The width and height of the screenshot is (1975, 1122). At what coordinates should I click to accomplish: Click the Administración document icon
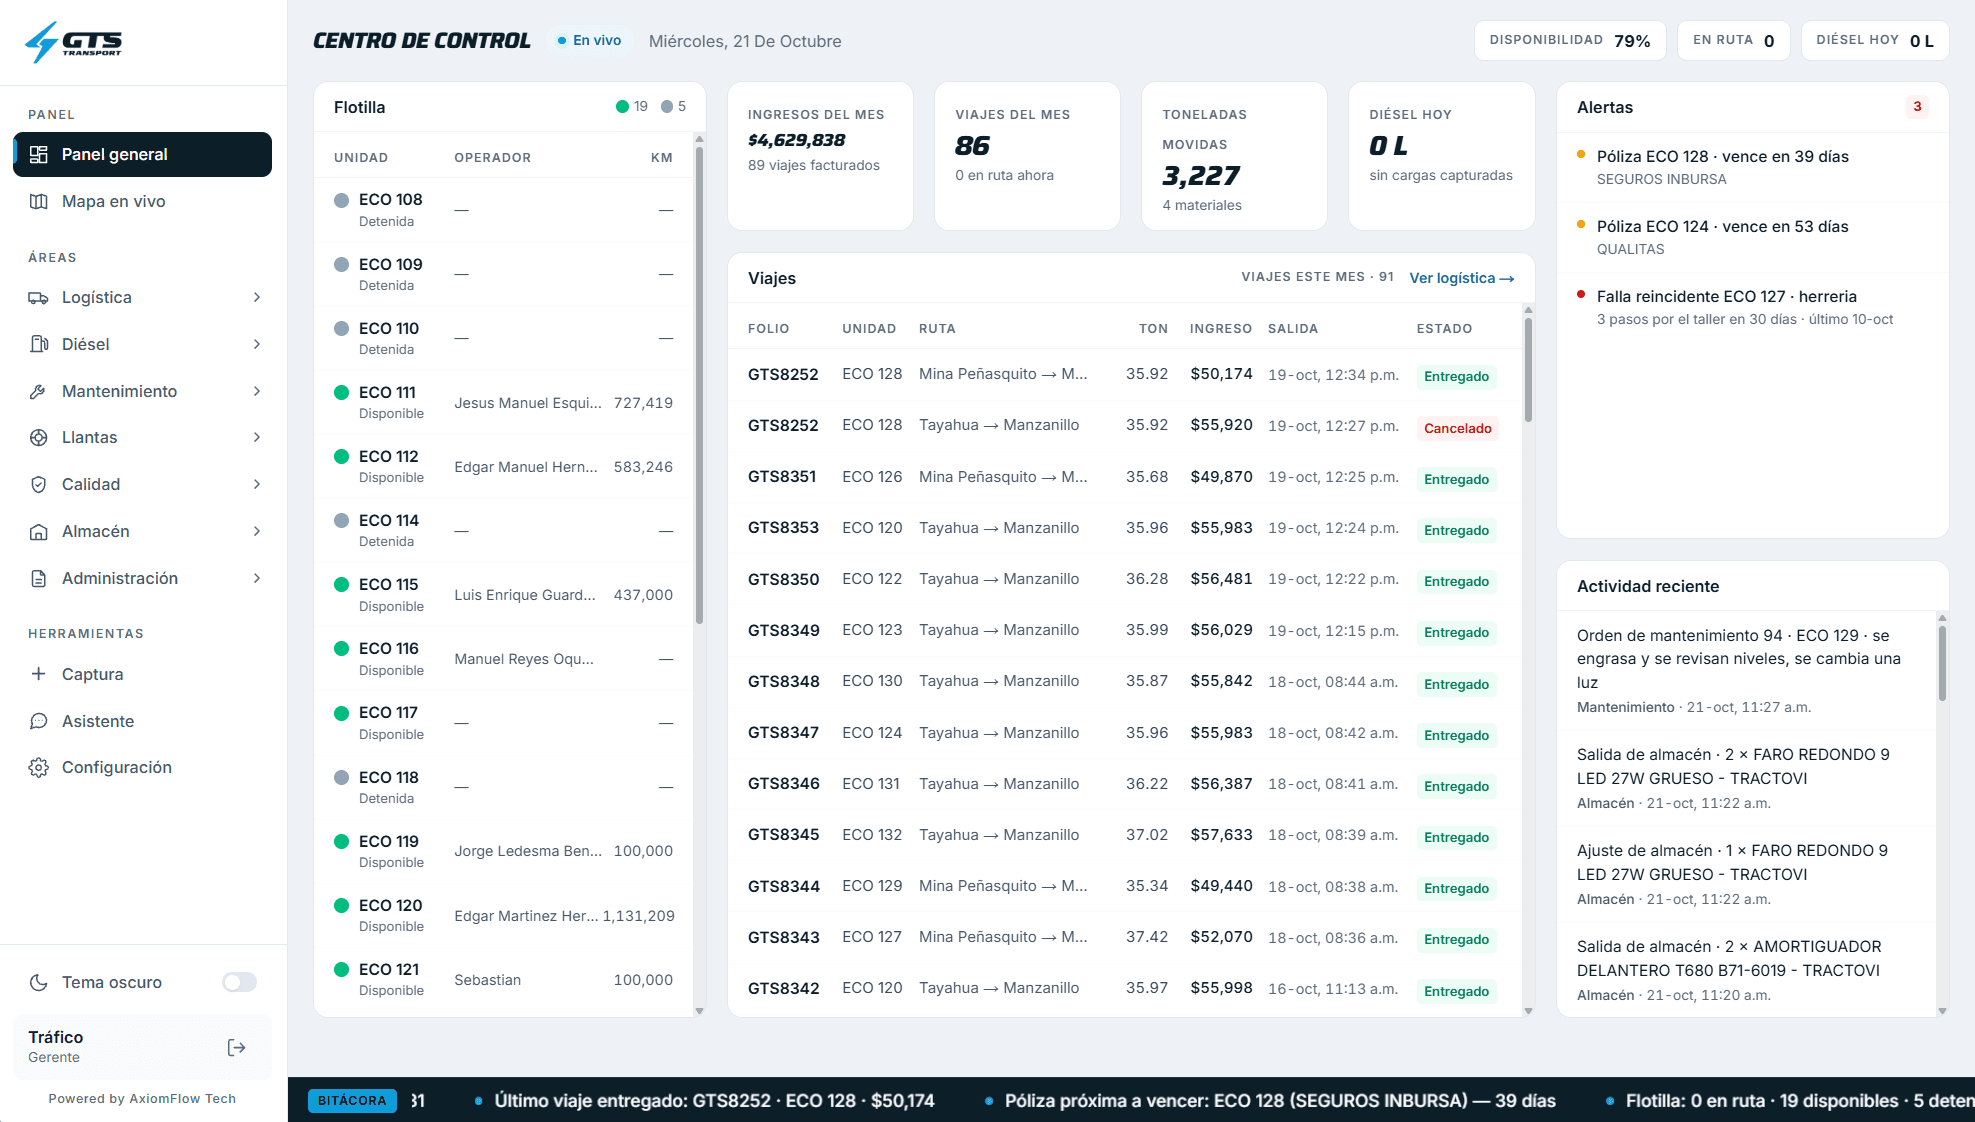click(39, 578)
